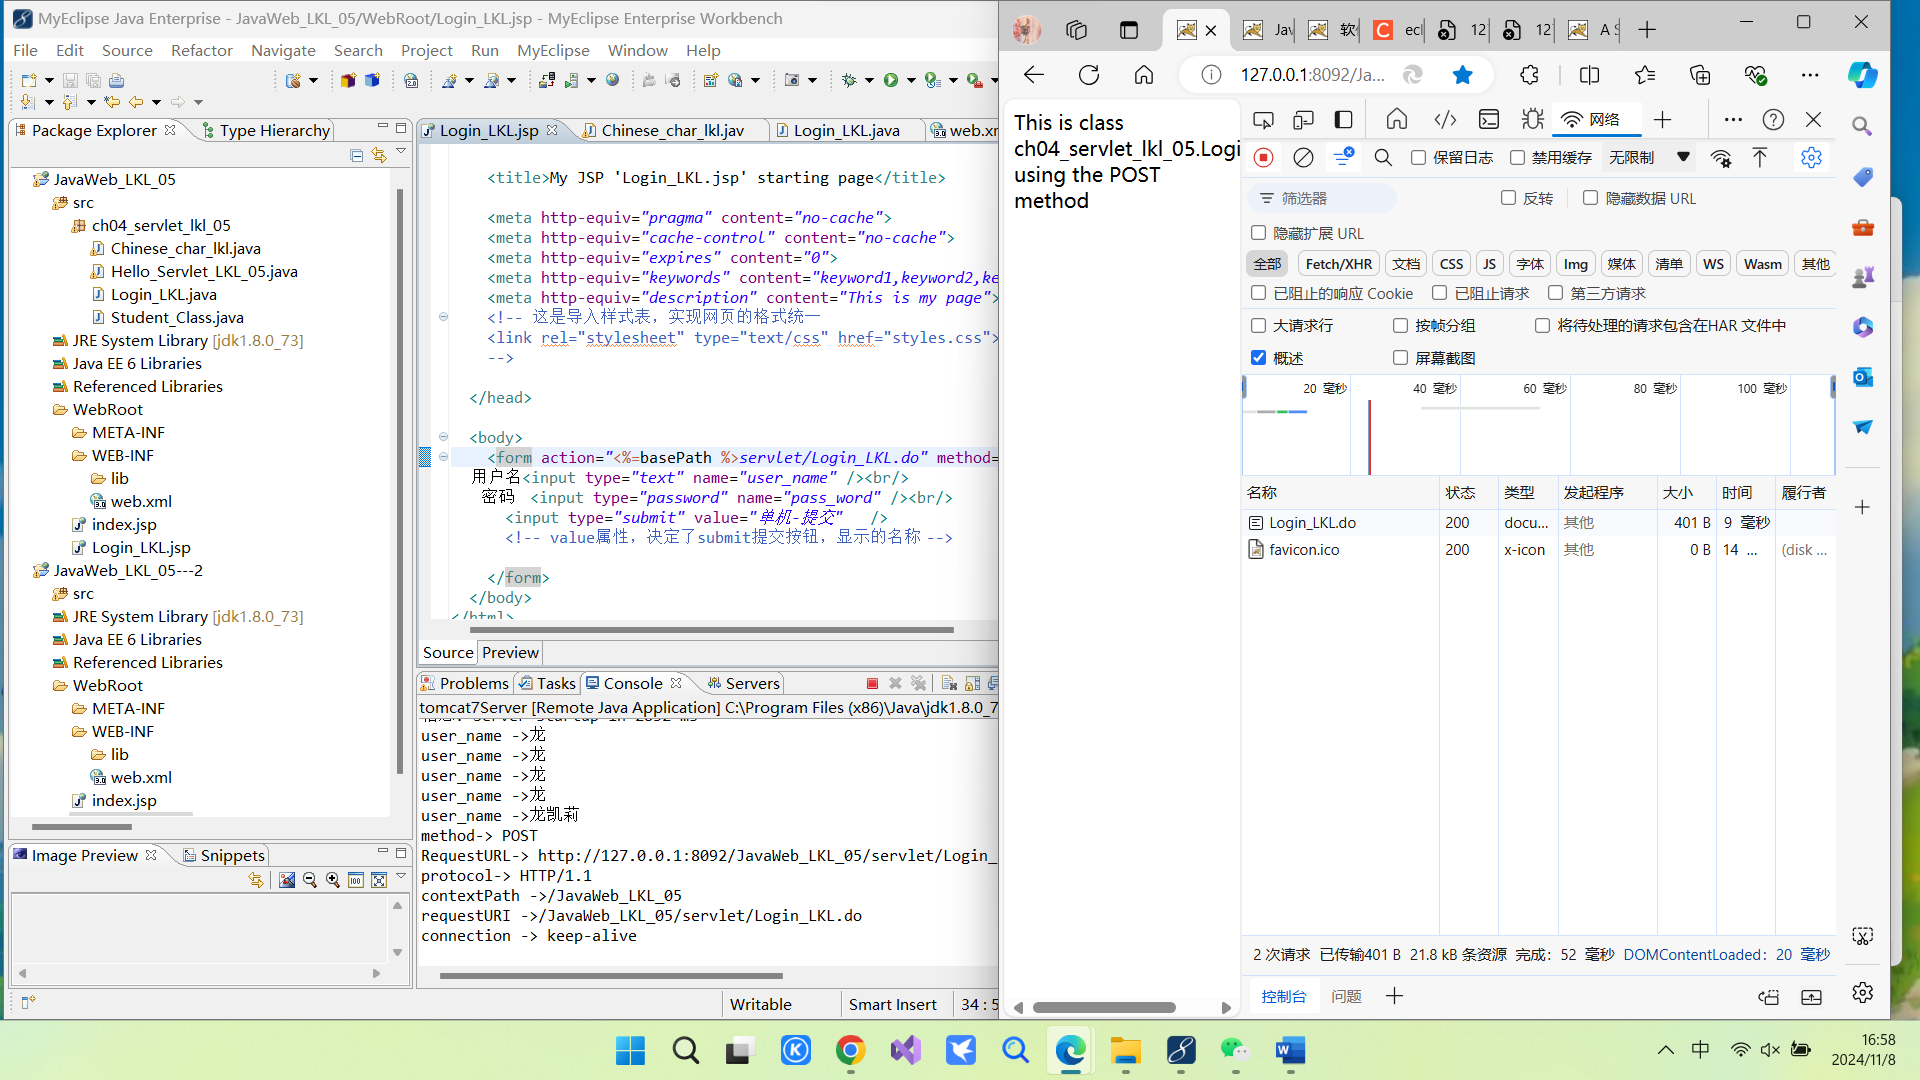The height and width of the screenshot is (1080, 1920).
Task: Enable the 大请求行 checkbox
Action: pyautogui.click(x=1259, y=325)
